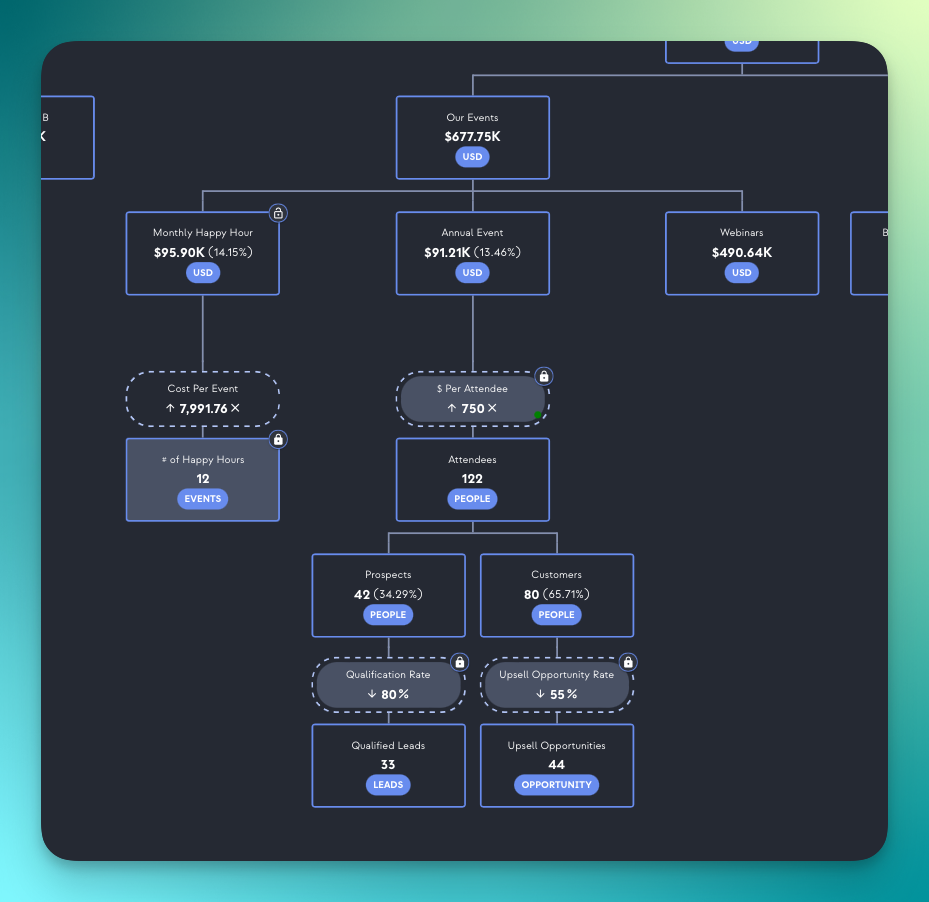This screenshot has width=929, height=902.
Task: Toggle the lock on Monthly Happy Hour node
Action: click(278, 213)
